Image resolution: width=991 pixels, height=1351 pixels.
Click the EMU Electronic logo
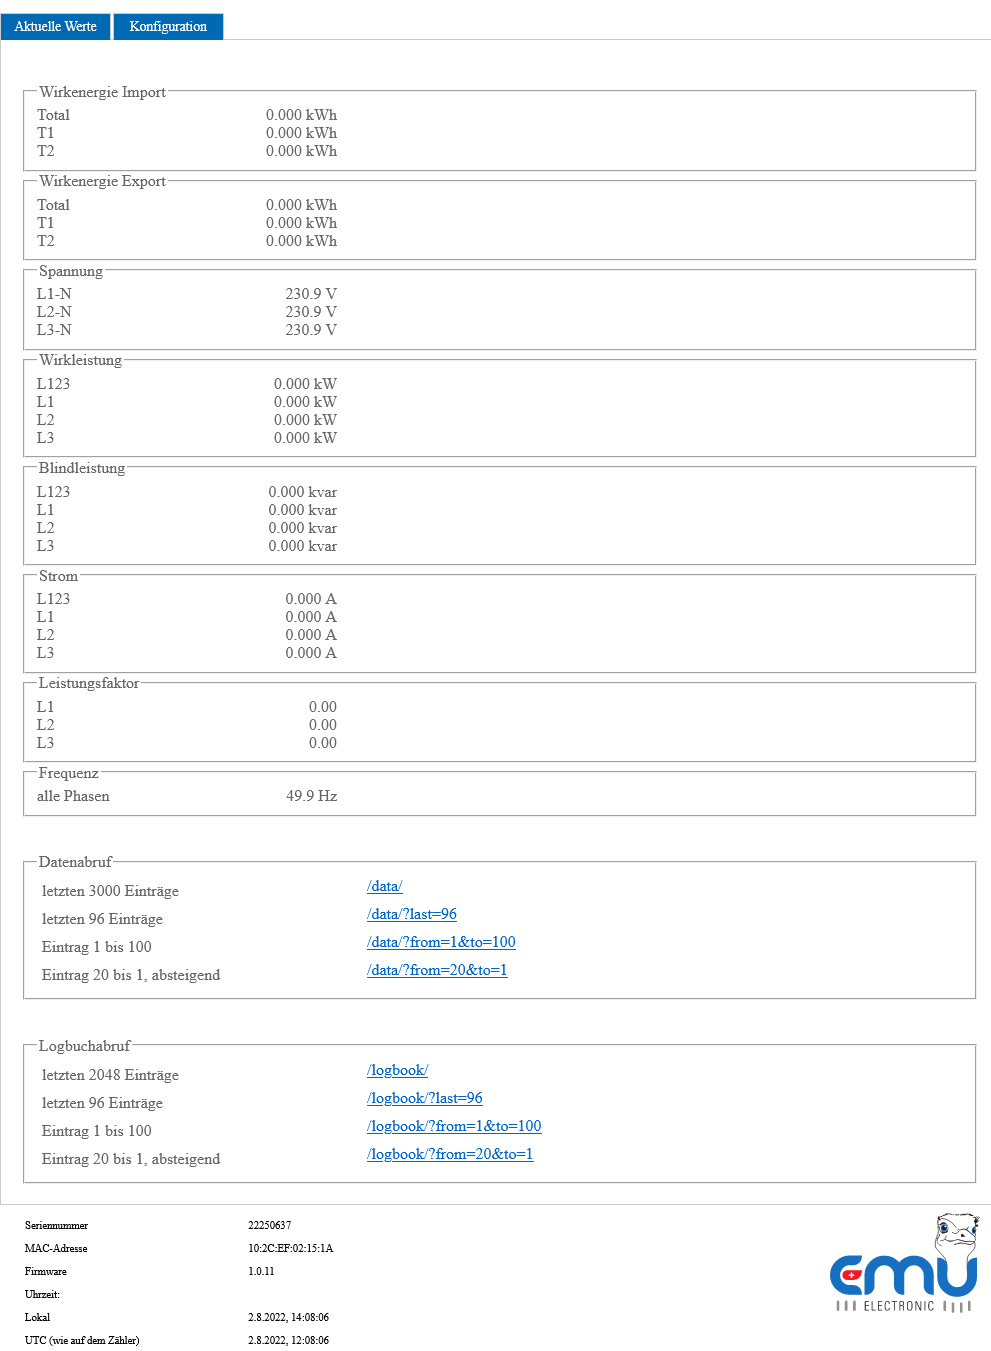[902, 1265]
